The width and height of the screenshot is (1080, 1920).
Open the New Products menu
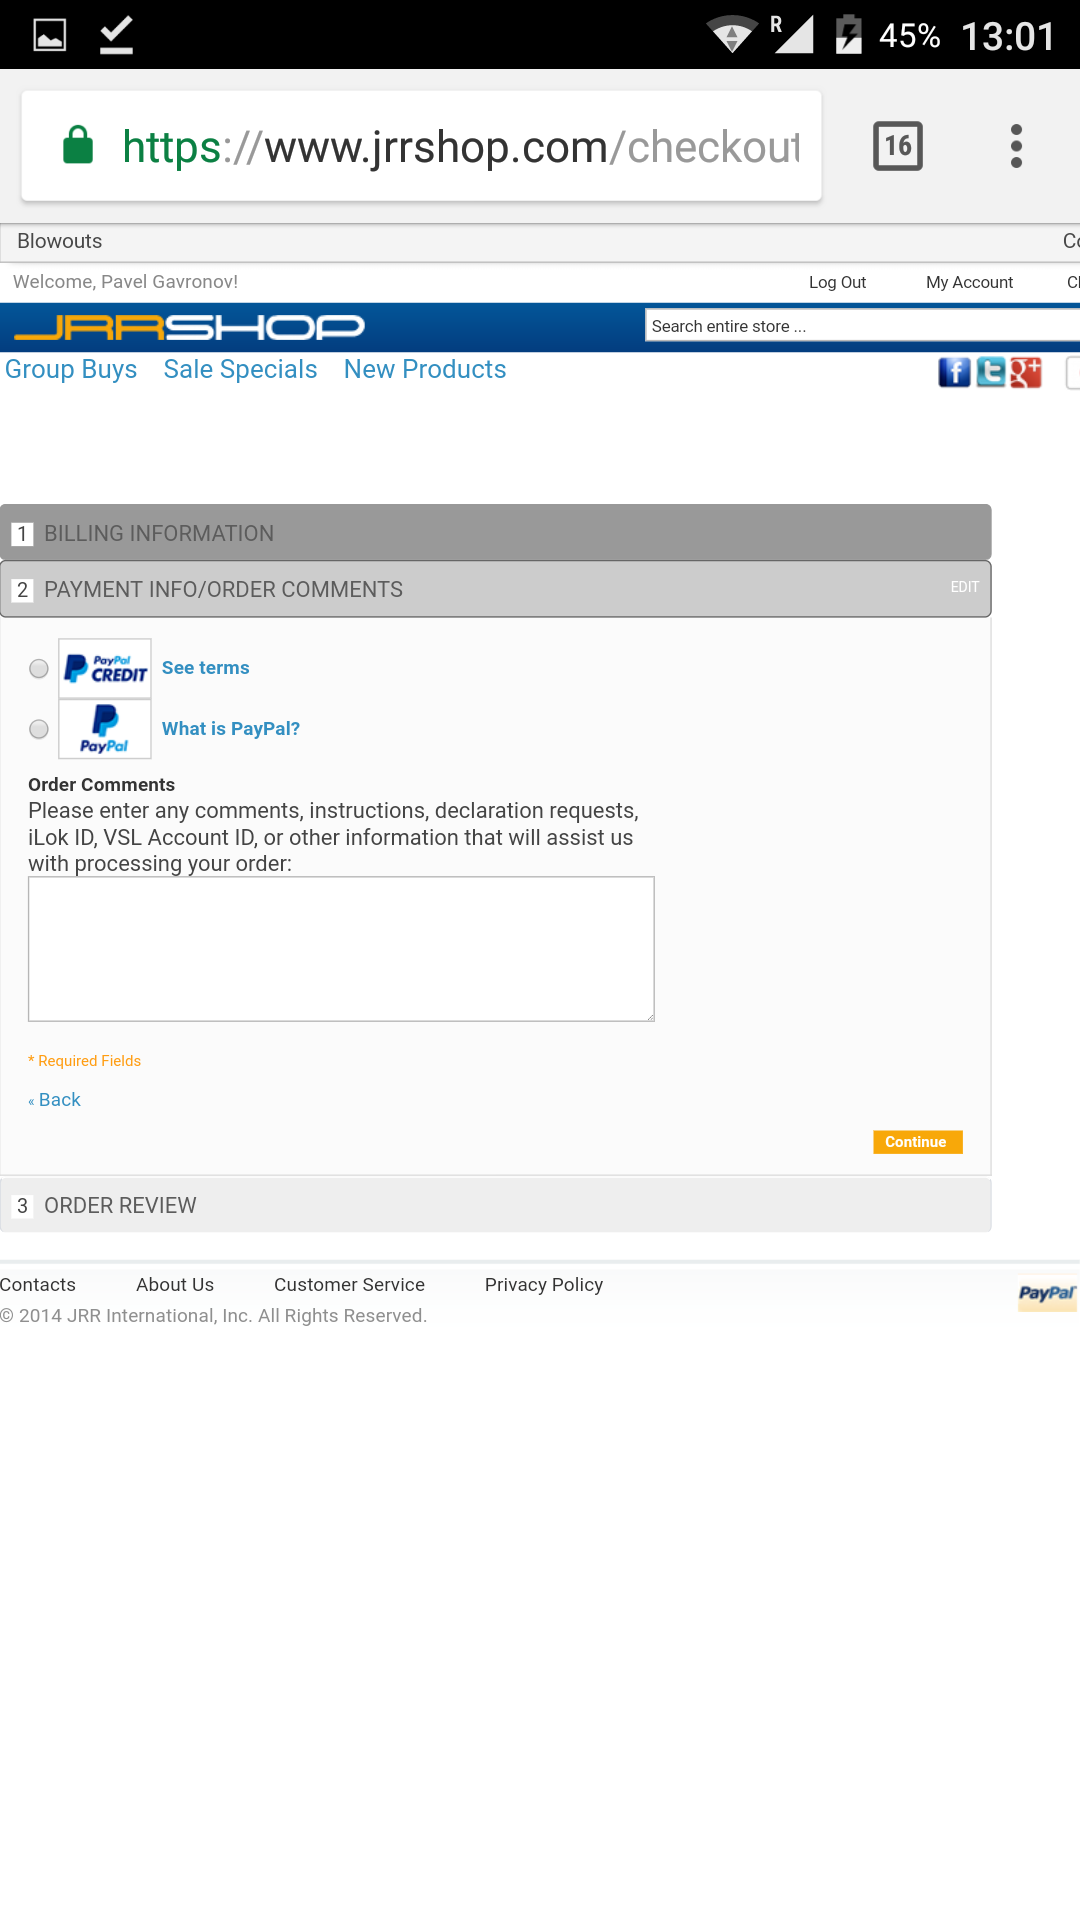coord(425,370)
